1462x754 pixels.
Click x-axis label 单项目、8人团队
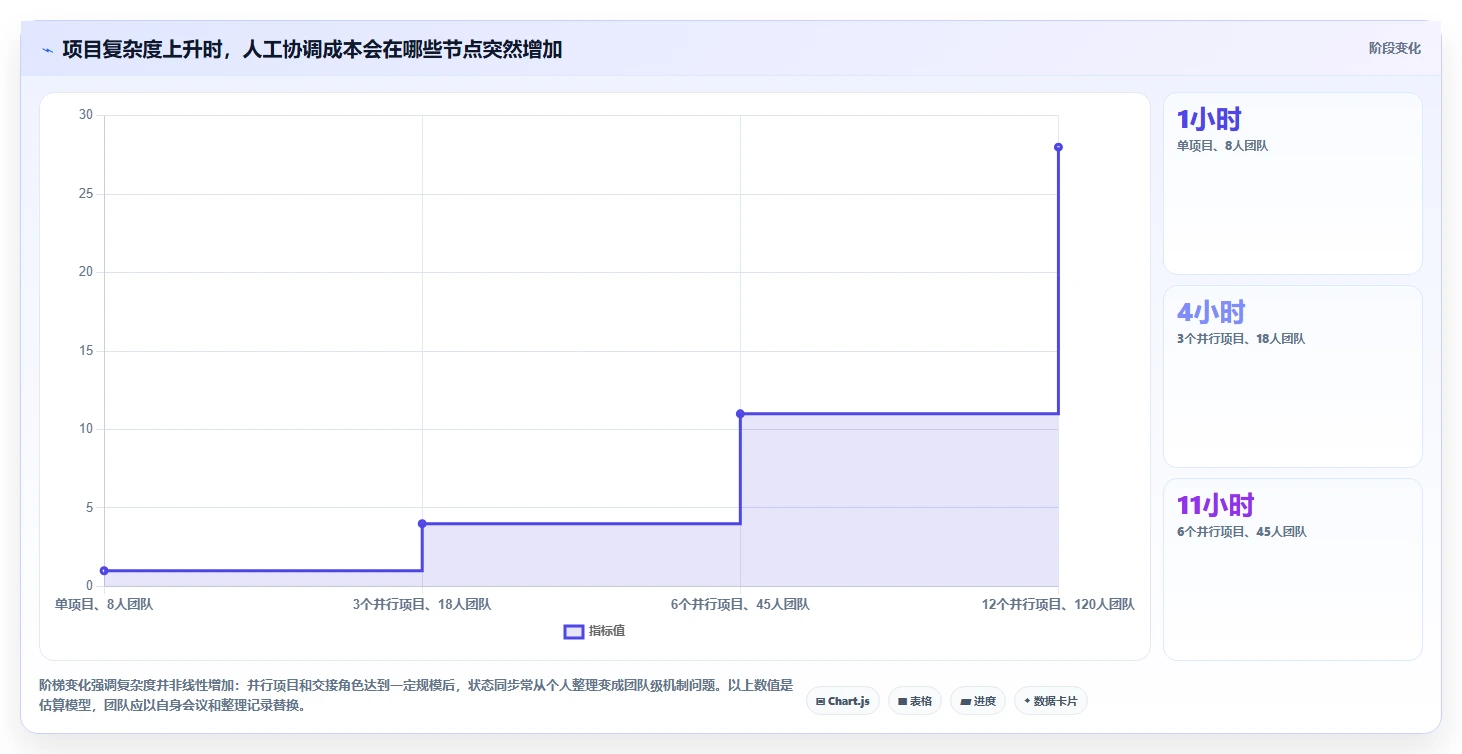[x=104, y=604]
